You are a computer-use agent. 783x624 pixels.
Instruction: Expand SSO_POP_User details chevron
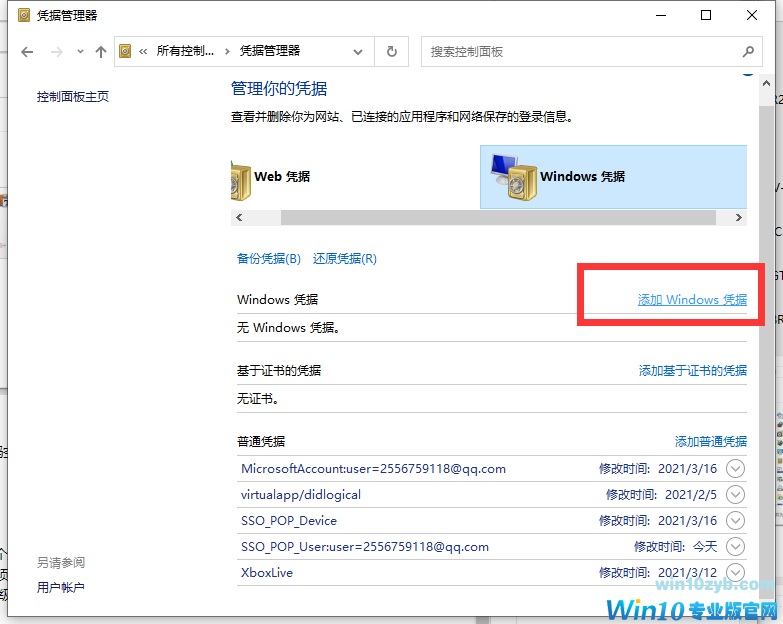(x=736, y=547)
